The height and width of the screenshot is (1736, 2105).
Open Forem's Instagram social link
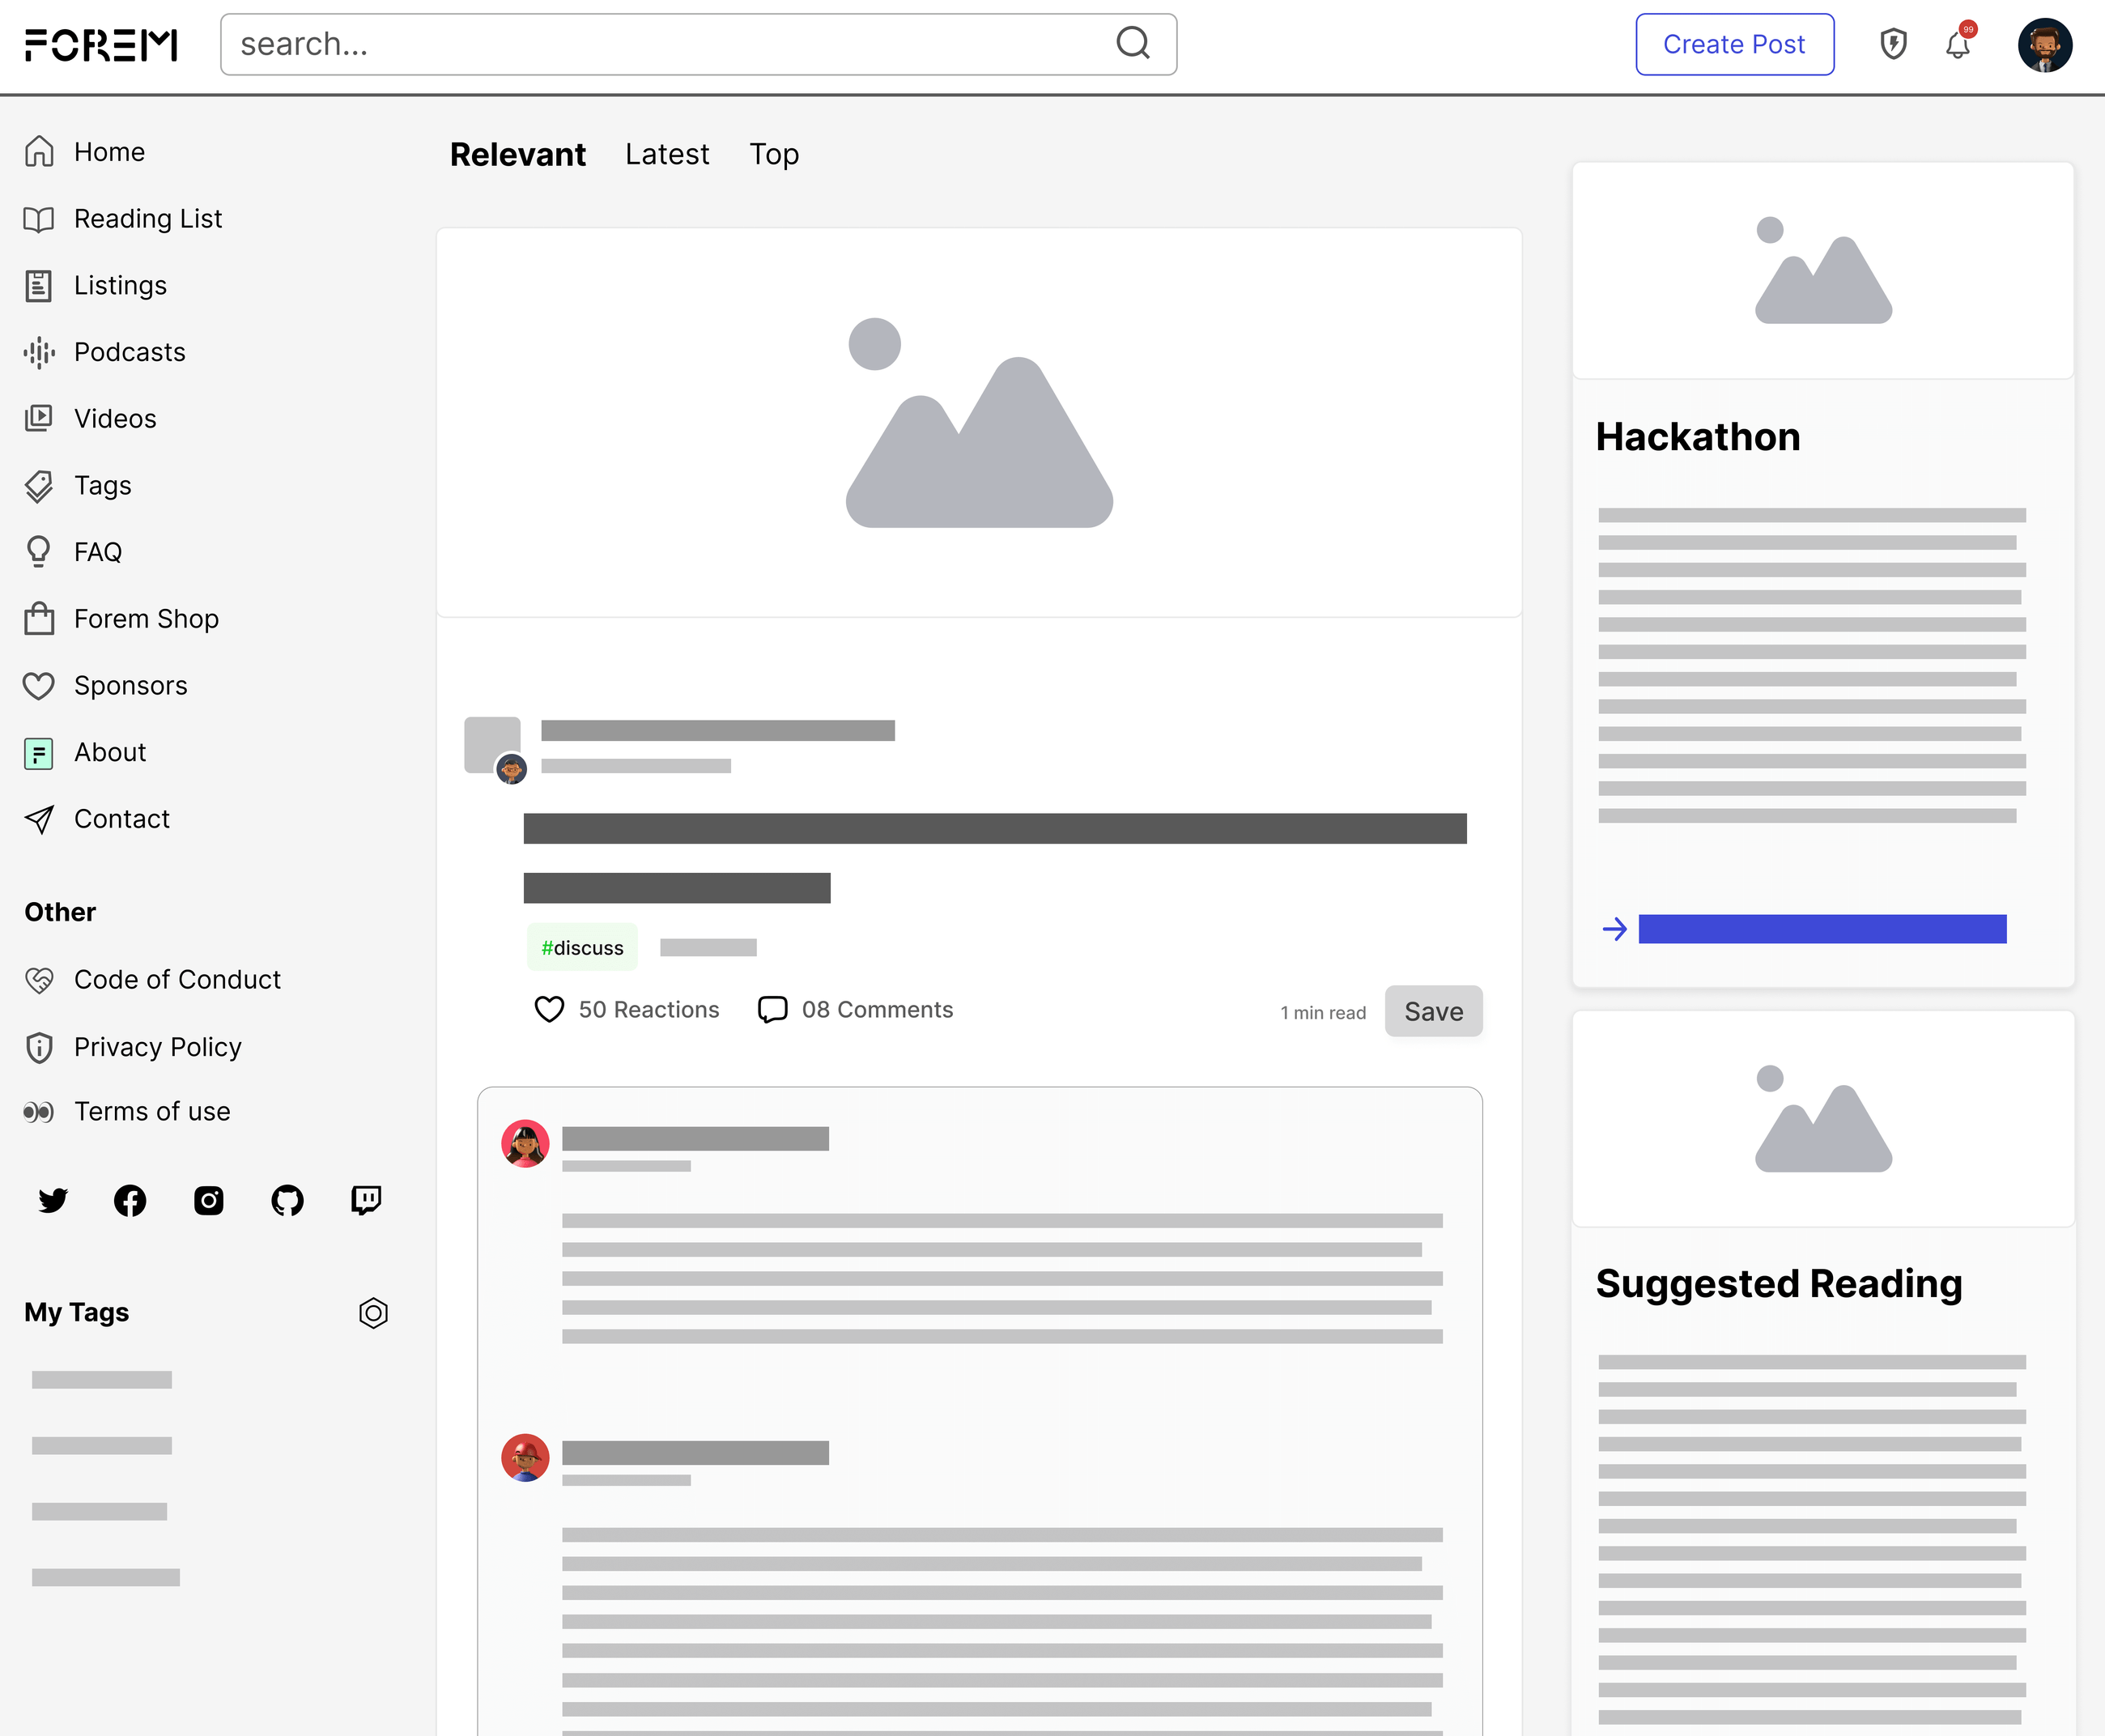tap(208, 1200)
